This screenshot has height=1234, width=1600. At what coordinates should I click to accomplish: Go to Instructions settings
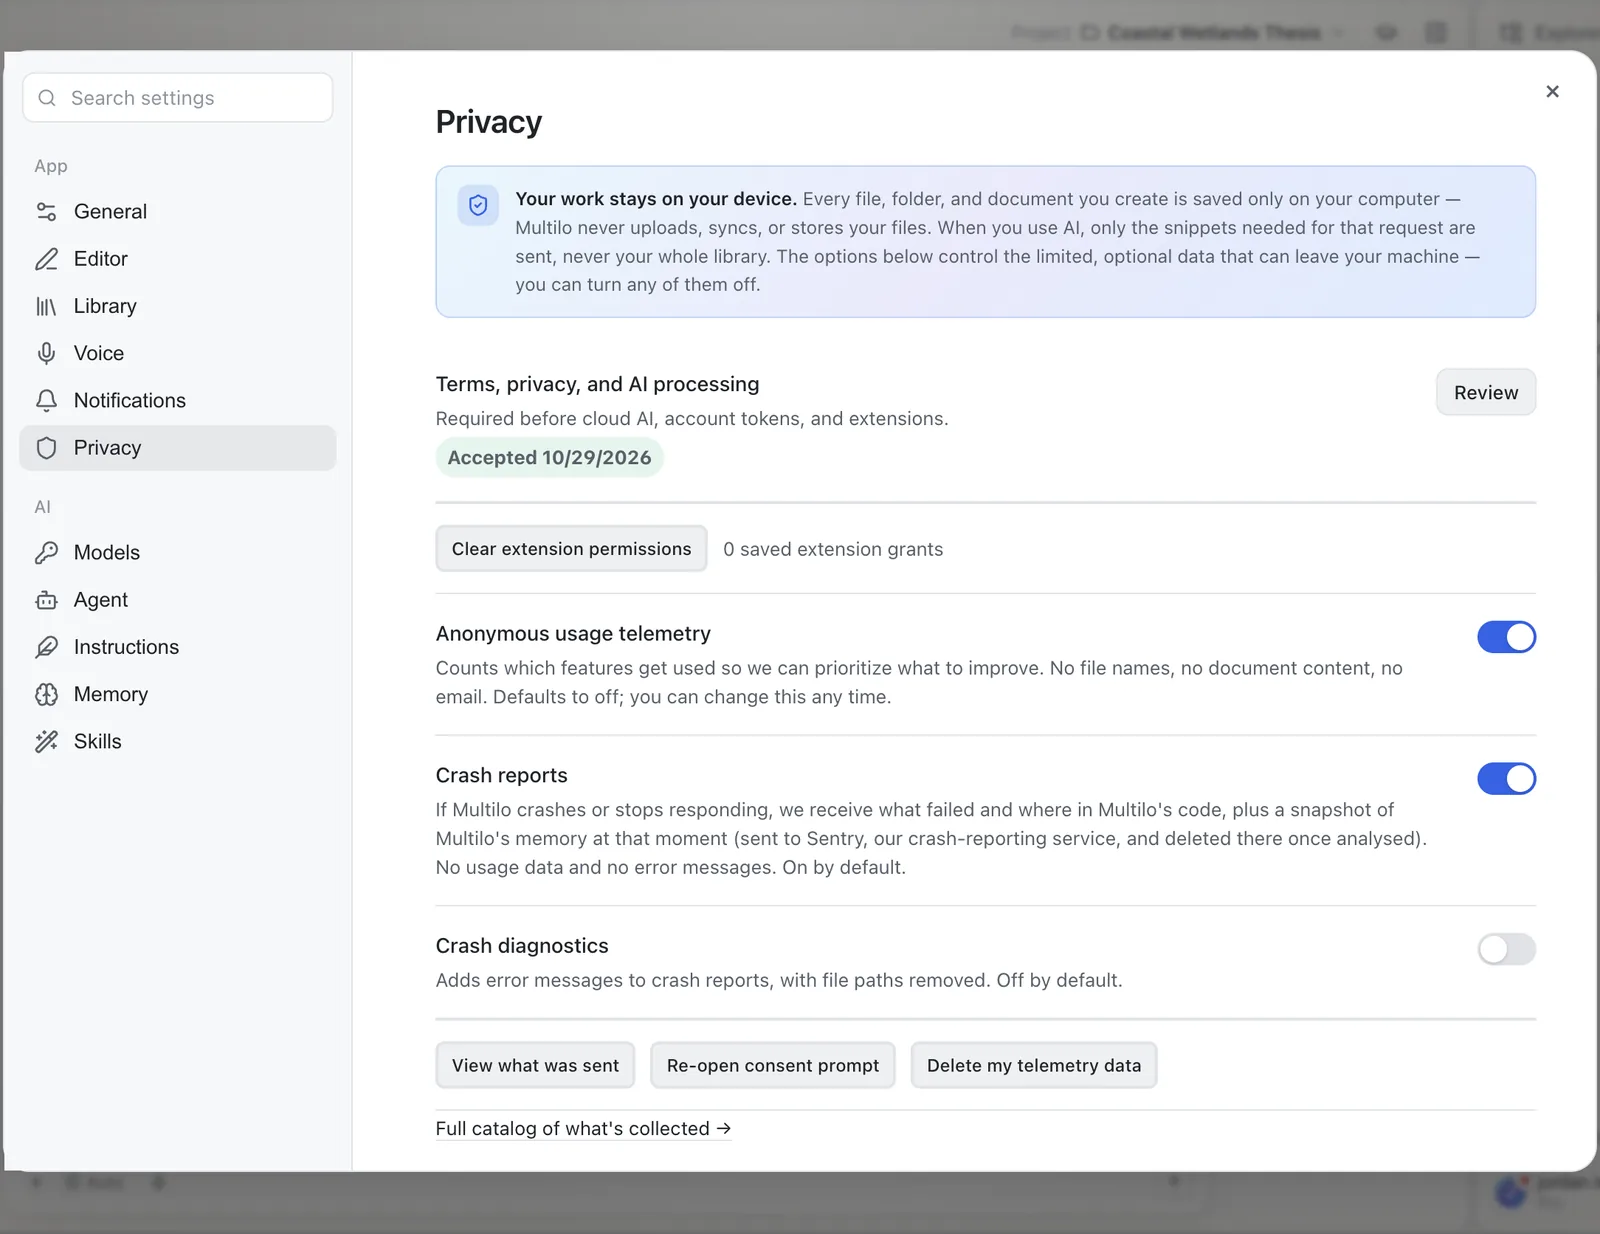[x=178, y=647]
